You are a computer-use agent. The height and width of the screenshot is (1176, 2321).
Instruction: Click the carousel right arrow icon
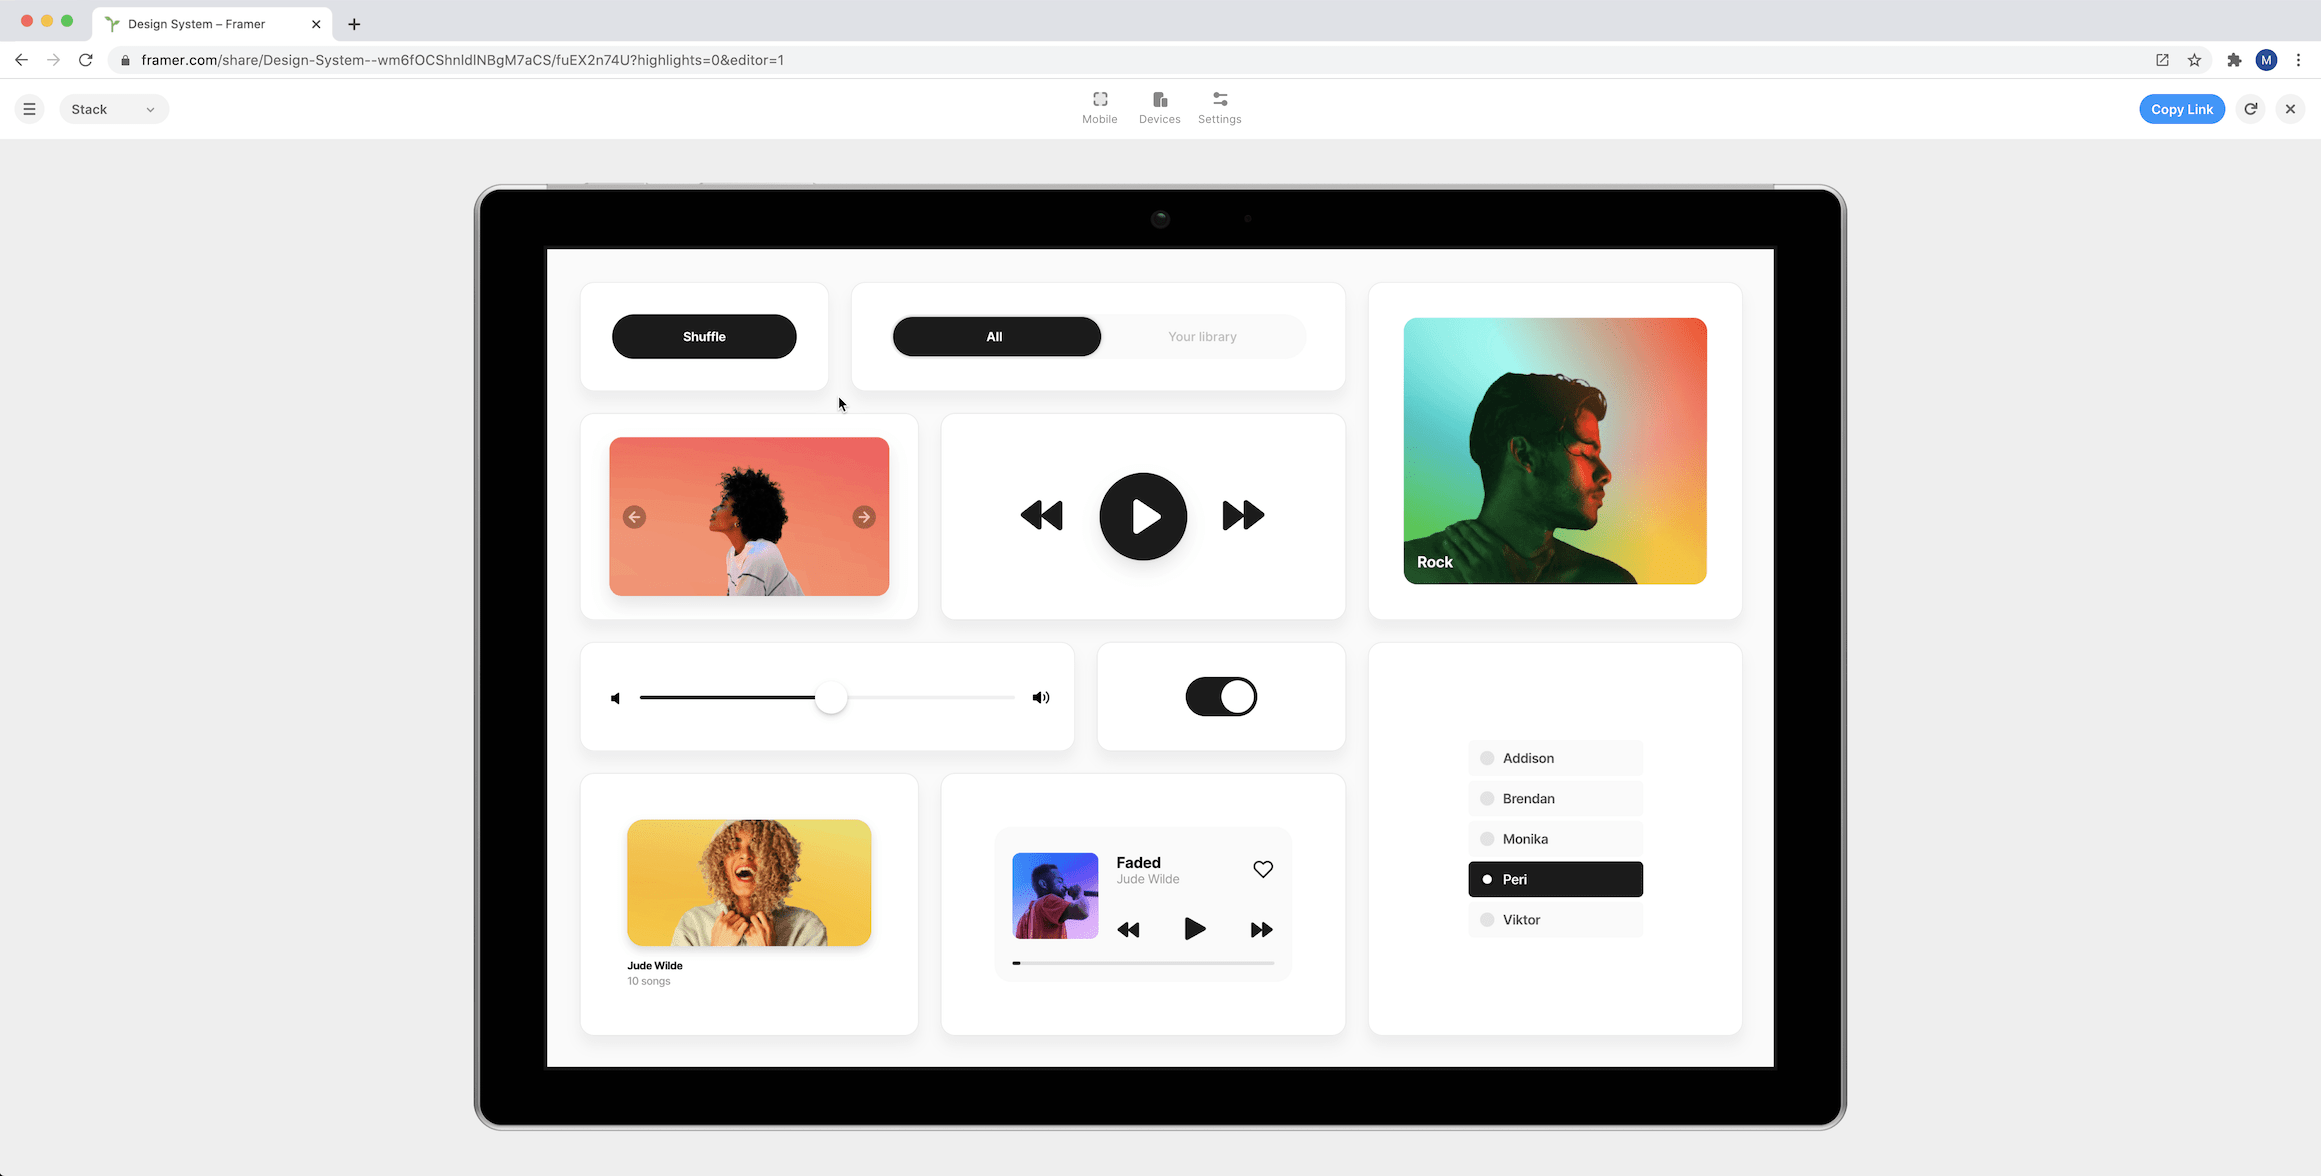pos(864,517)
